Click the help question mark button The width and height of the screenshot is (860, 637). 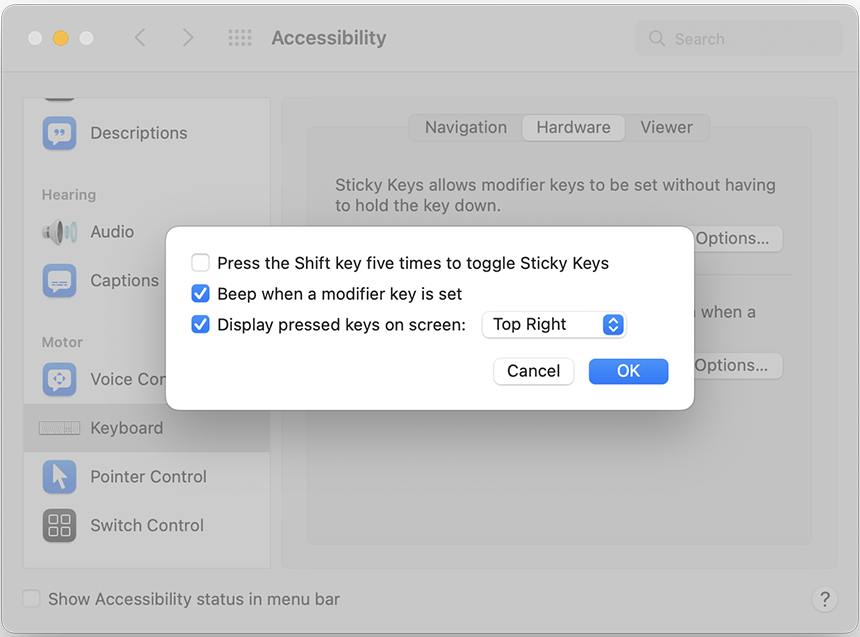824,600
